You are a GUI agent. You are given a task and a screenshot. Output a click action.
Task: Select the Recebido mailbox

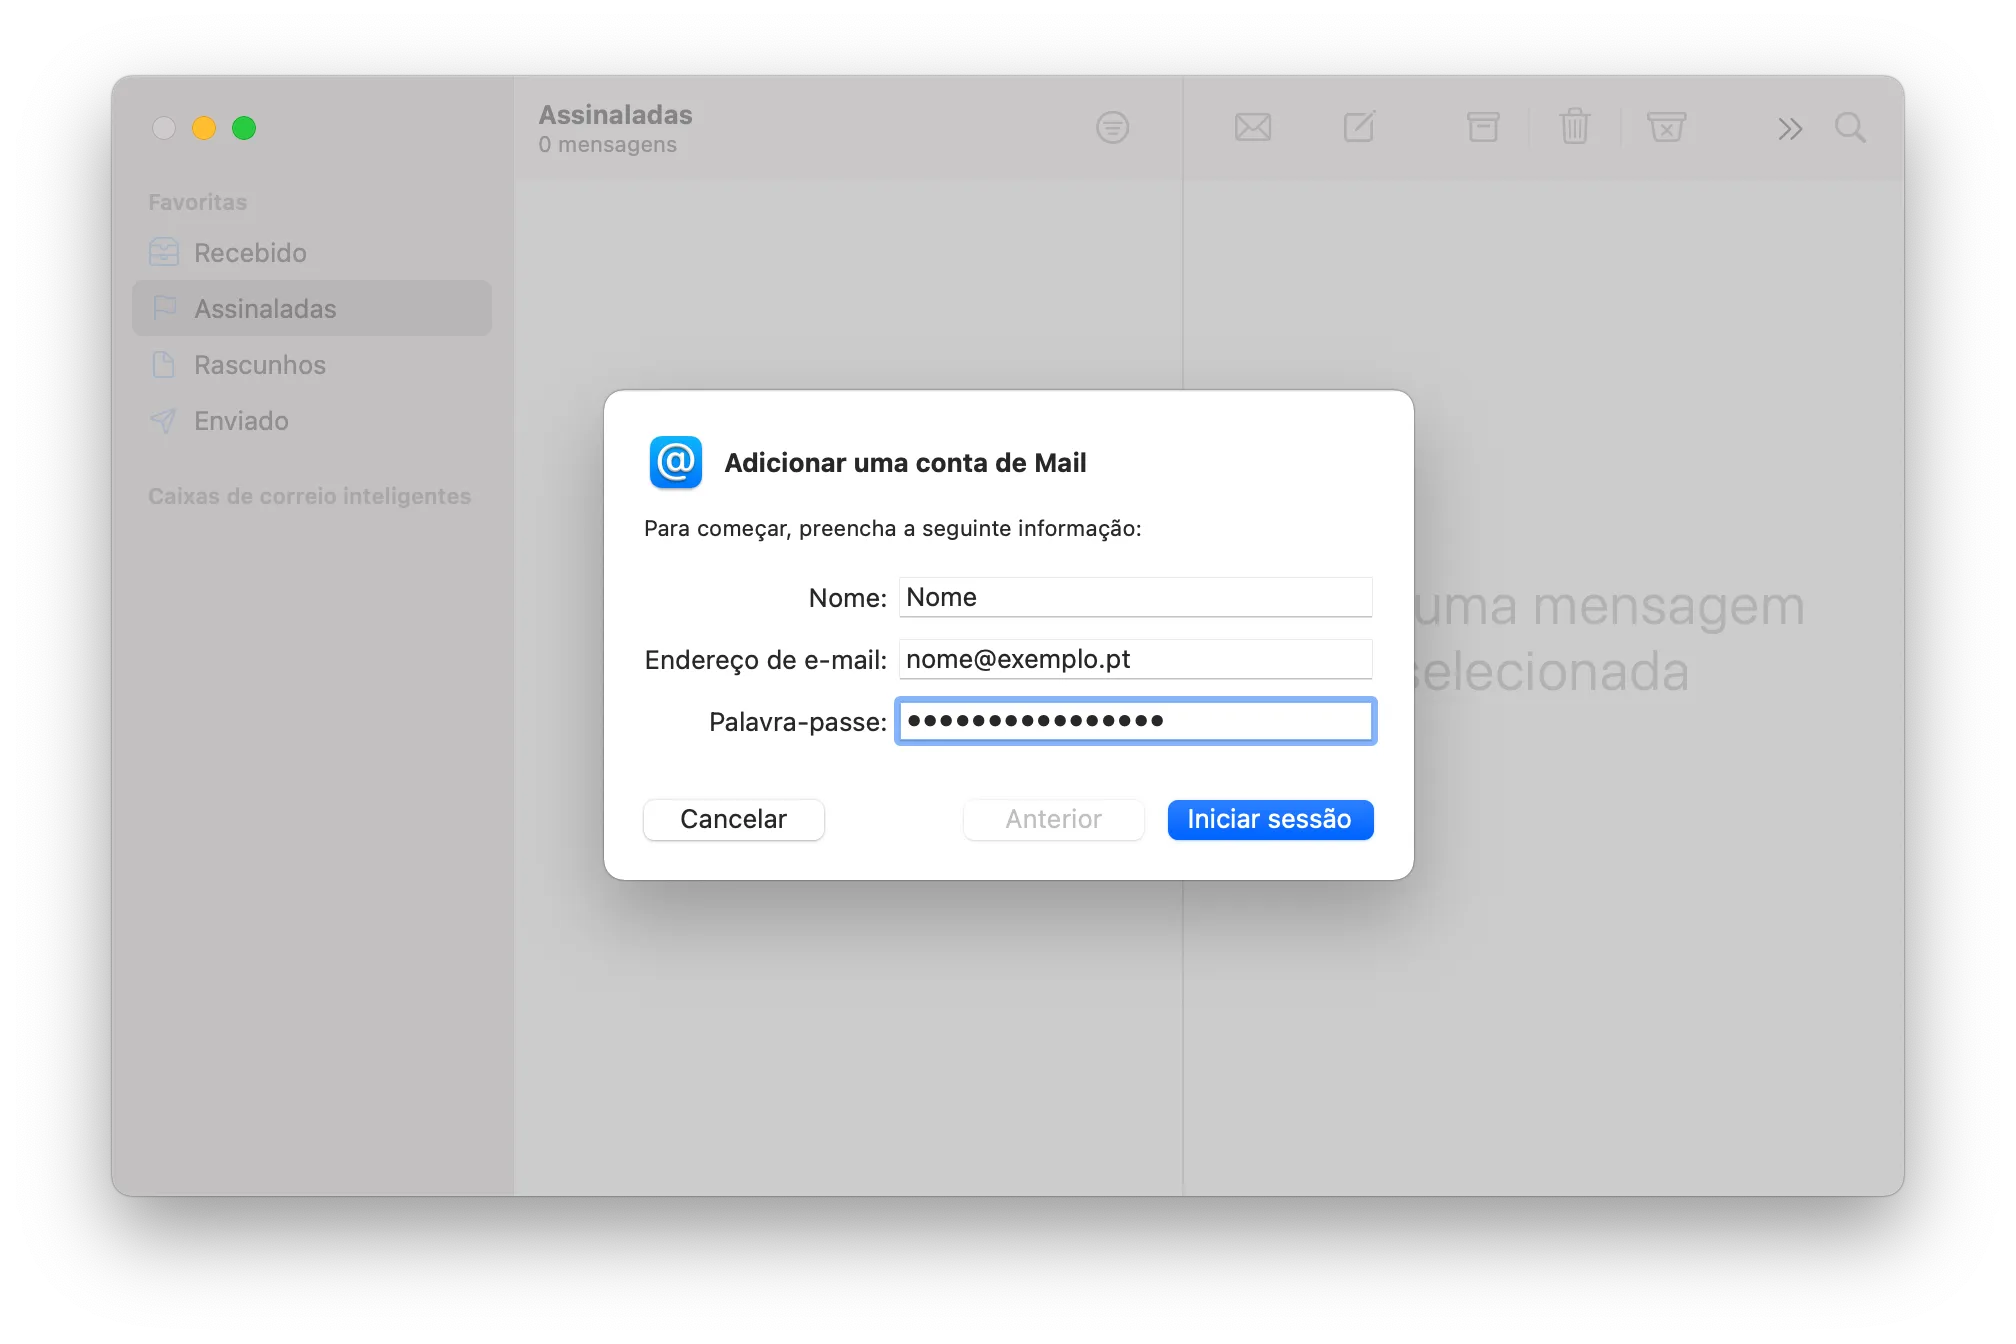[312, 253]
